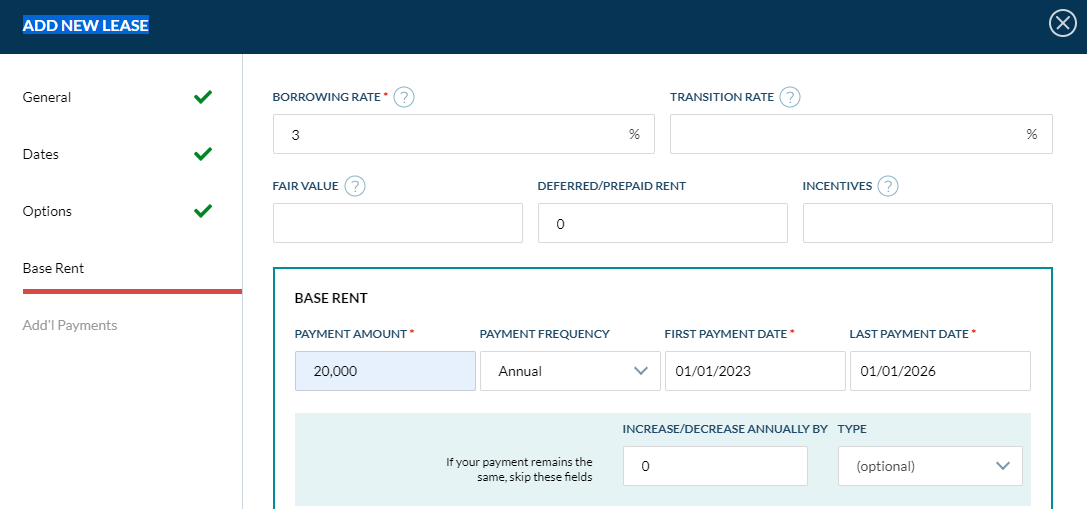Click the help icon beside Transition Rate
The image size is (1087, 509).
790,97
